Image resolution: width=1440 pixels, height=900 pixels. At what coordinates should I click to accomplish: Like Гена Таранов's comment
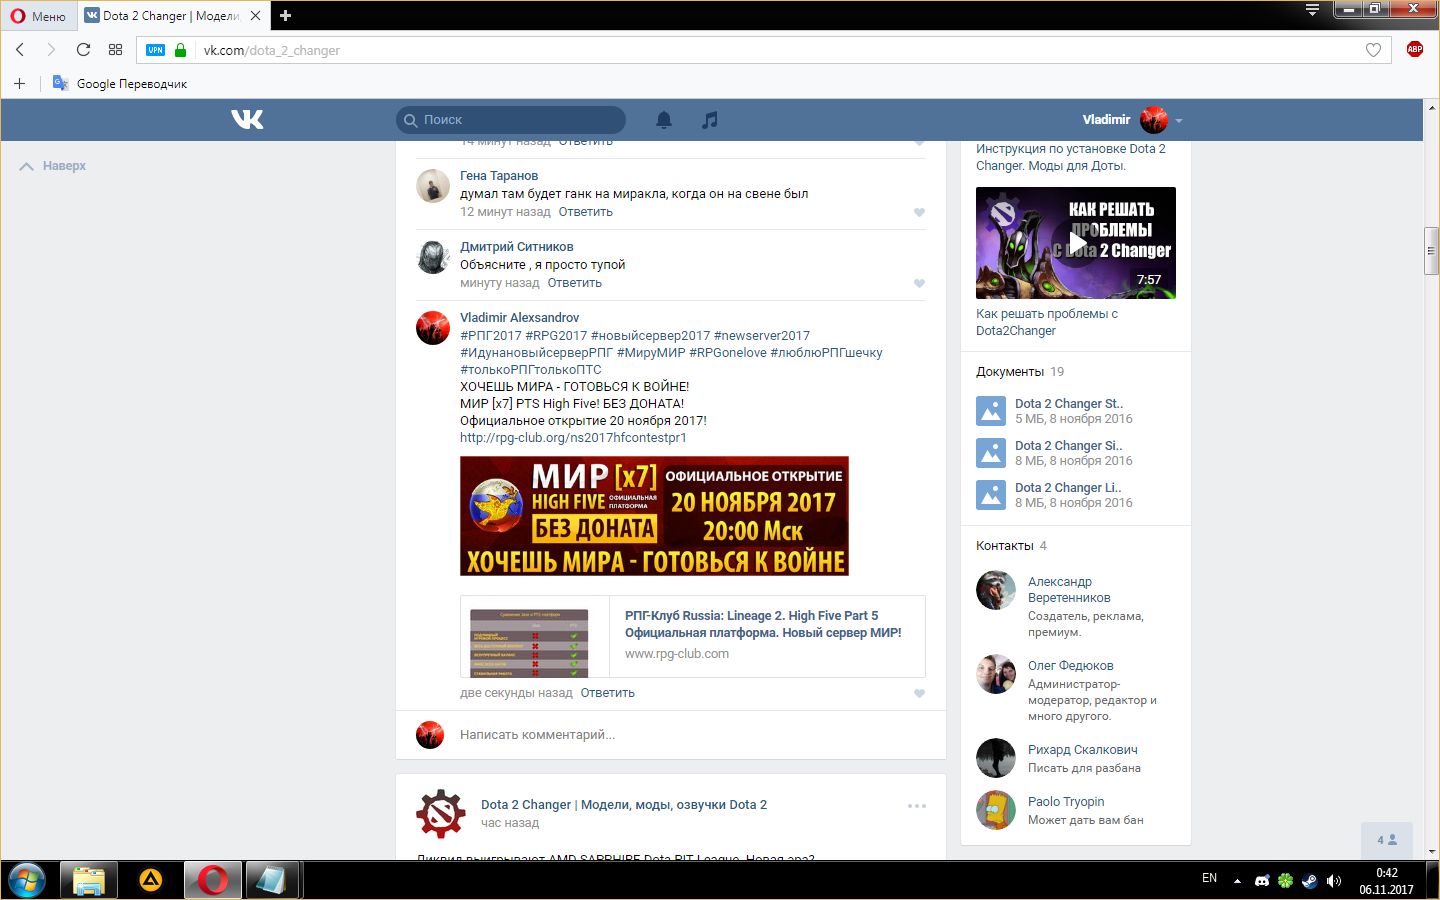coord(919,212)
